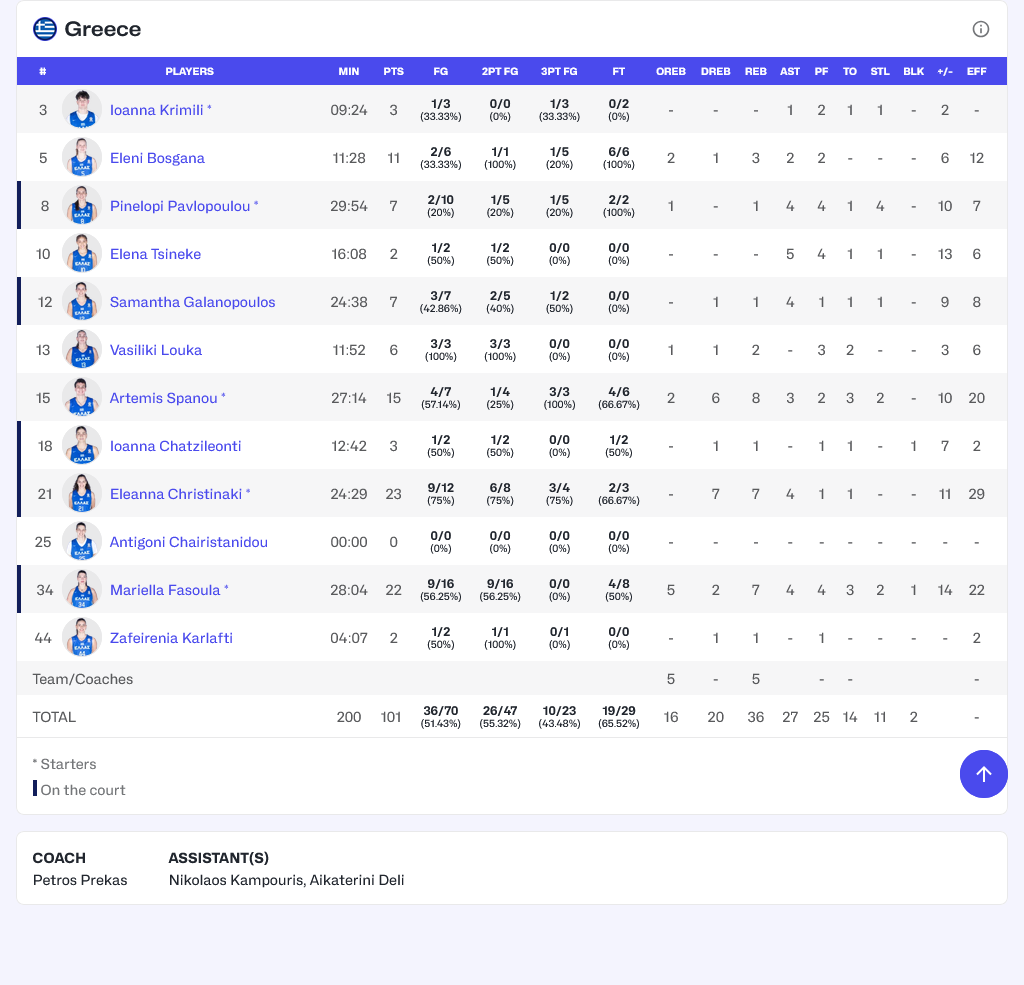Screen dimensions: 1024x985
Task: Click Artemis Spanou's avatar image
Action: [x=82, y=398]
